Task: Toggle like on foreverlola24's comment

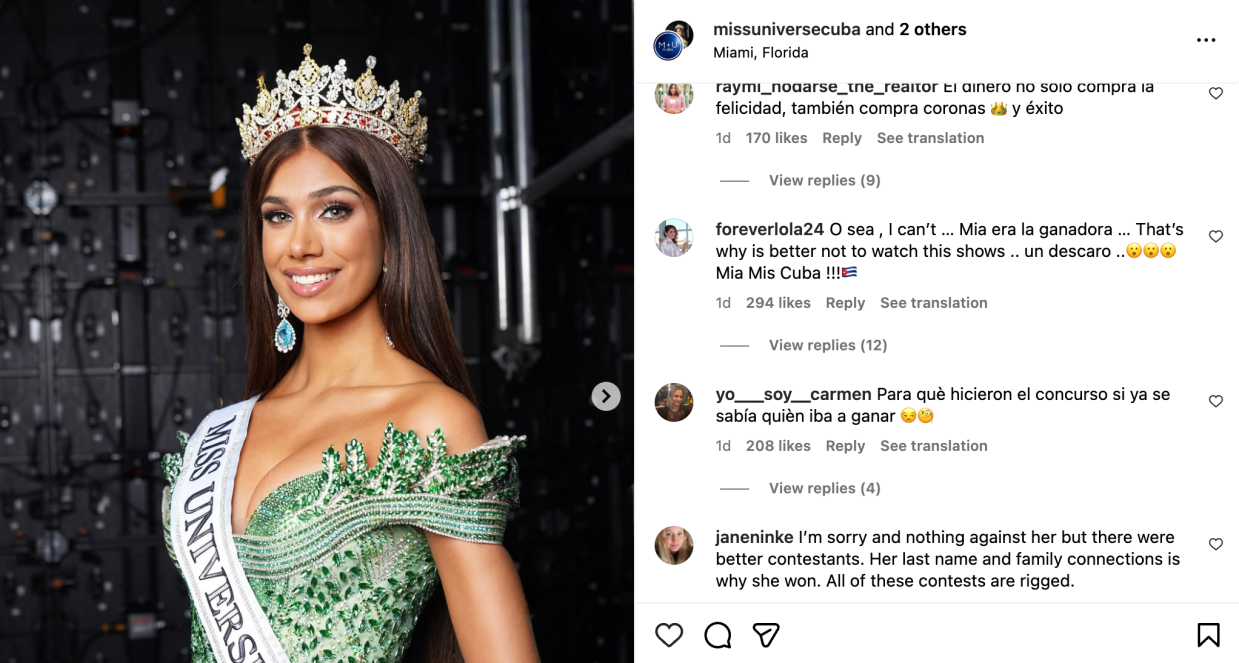Action: pos(1216,236)
